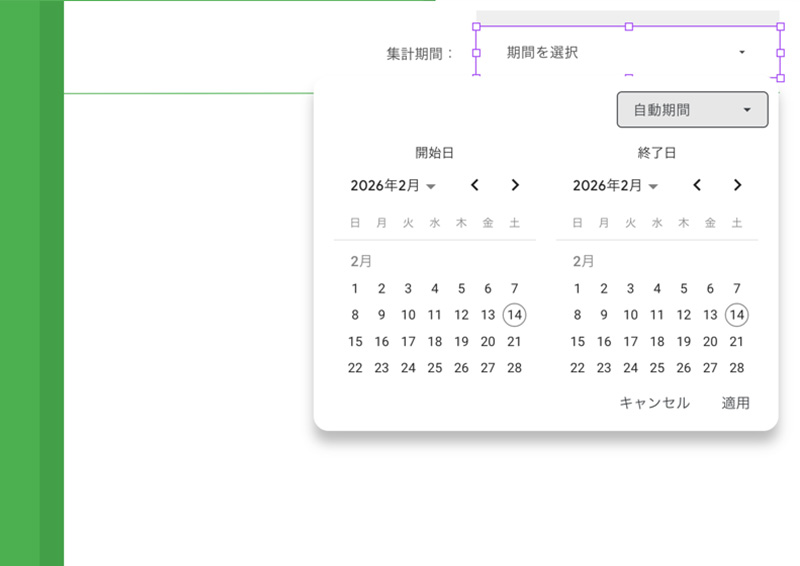
Task: Choose day 10 in the start date calendar
Action: (408, 315)
